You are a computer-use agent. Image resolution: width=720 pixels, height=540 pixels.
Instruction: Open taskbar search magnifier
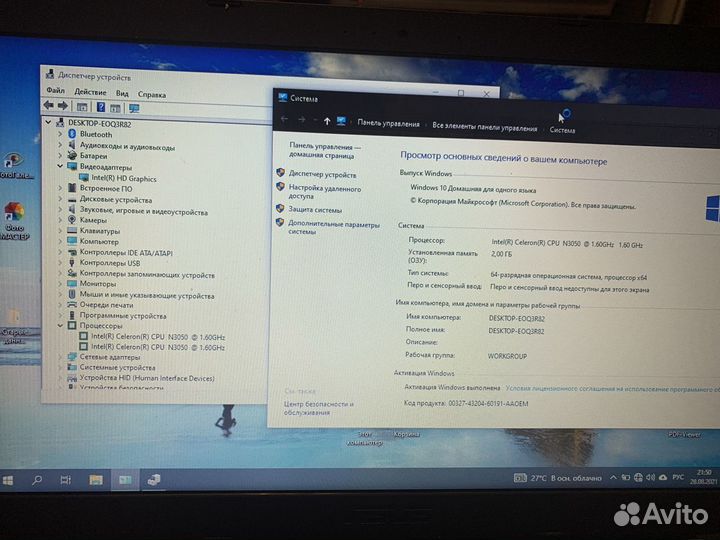tap(37, 480)
